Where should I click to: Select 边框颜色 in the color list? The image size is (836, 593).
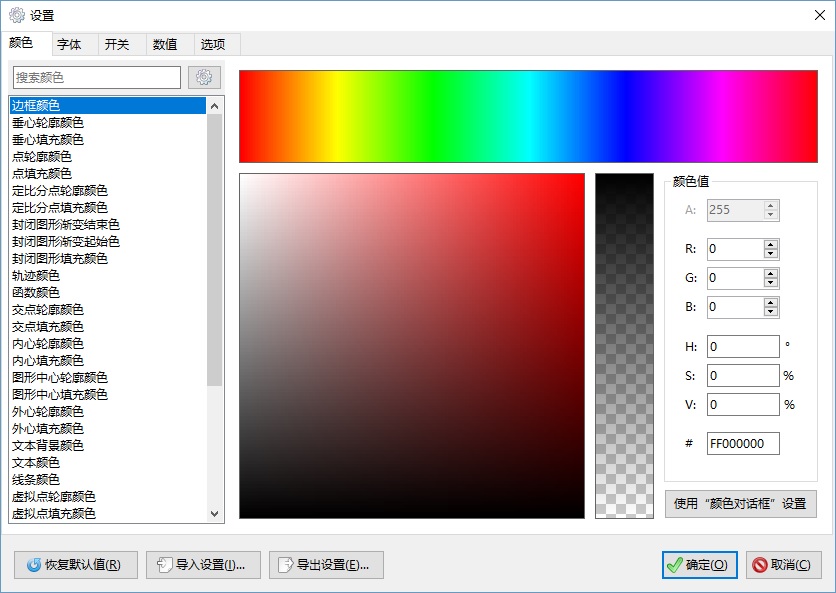[108, 106]
